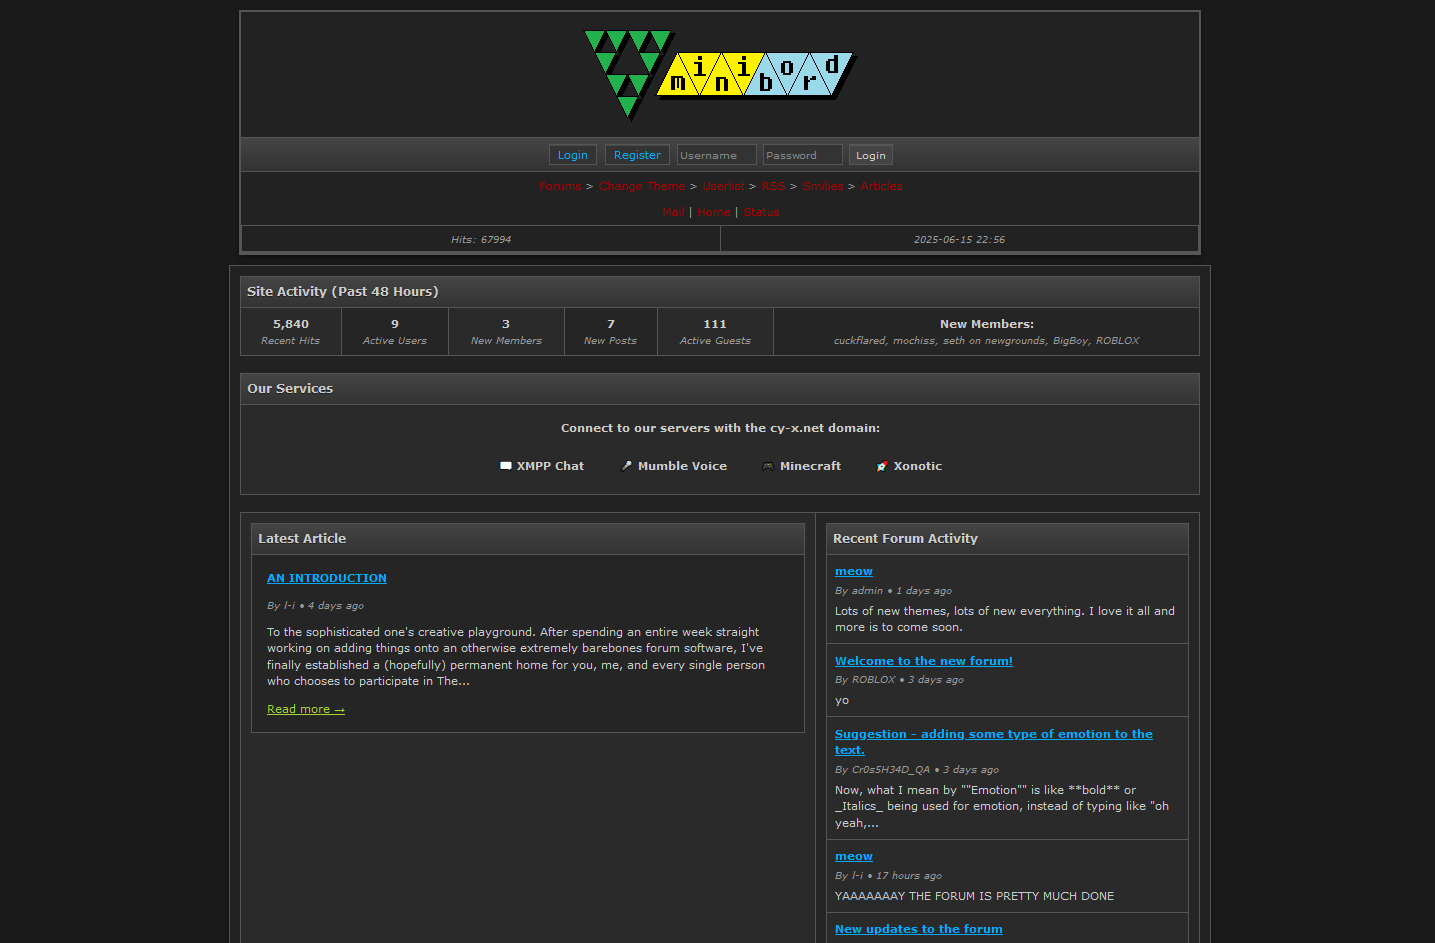The height and width of the screenshot is (943, 1435).
Task: Click the Xonotic service icon
Action: click(x=882, y=466)
